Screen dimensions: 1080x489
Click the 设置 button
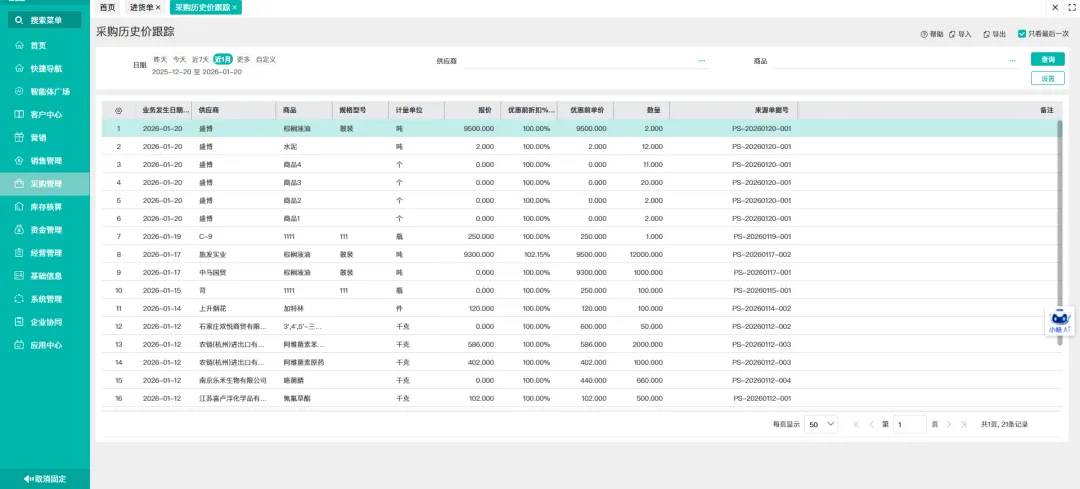[1048, 79]
